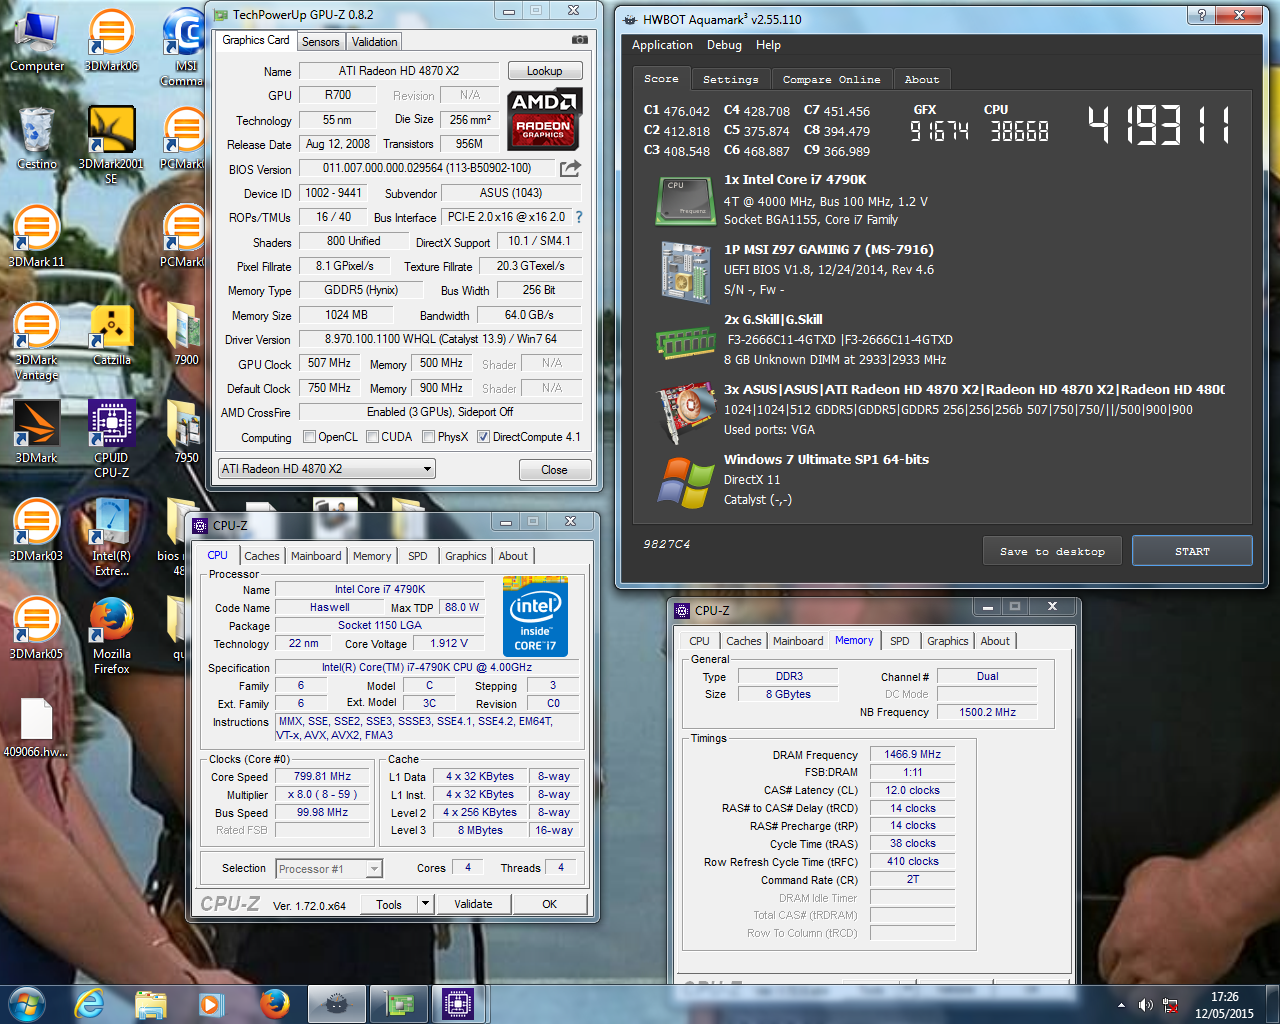Open the Mainboard tab in left CPU-Z

pos(316,556)
